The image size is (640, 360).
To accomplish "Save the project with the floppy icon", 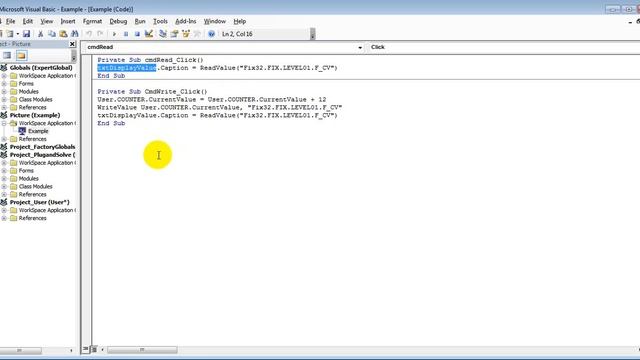I will point(27,34).
